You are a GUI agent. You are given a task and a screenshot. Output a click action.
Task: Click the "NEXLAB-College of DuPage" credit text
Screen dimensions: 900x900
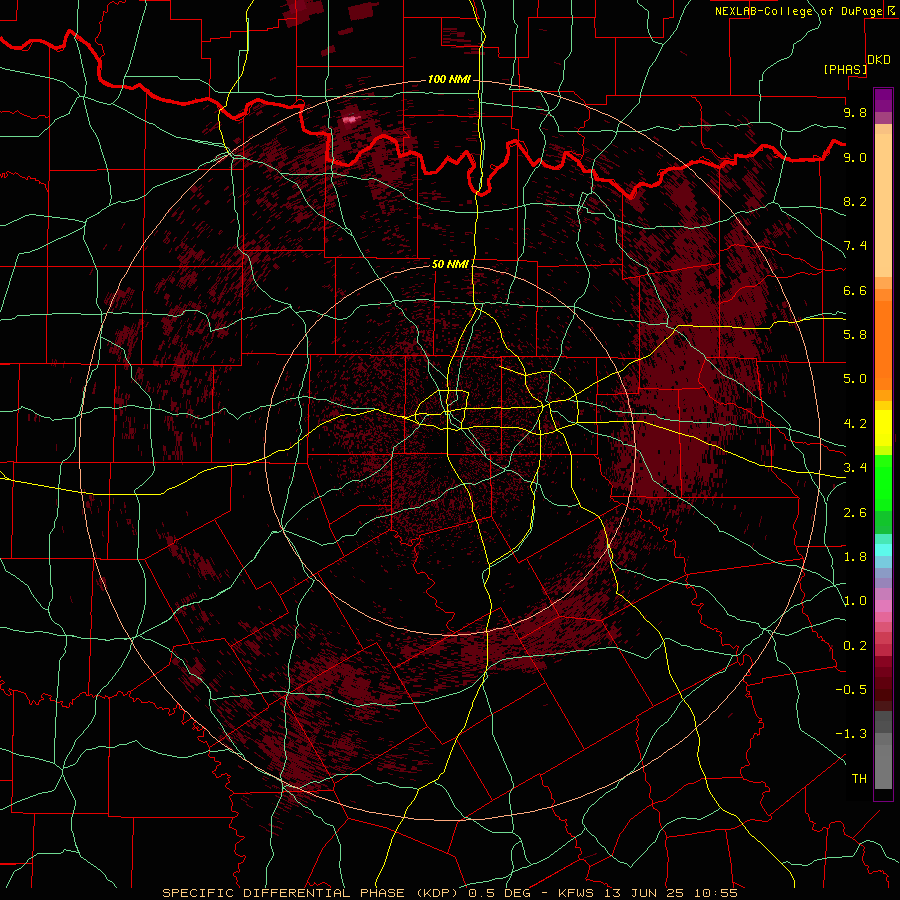(x=798, y=11)
